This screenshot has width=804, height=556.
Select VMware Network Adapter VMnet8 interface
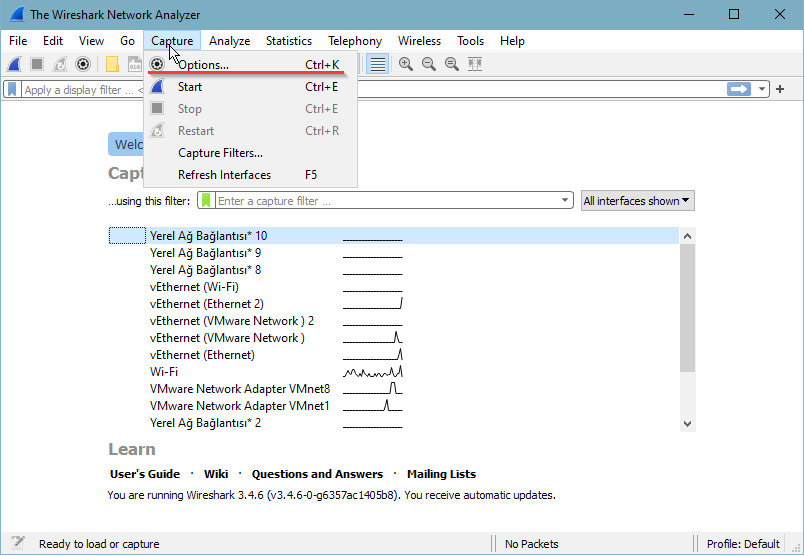point(393,389)
